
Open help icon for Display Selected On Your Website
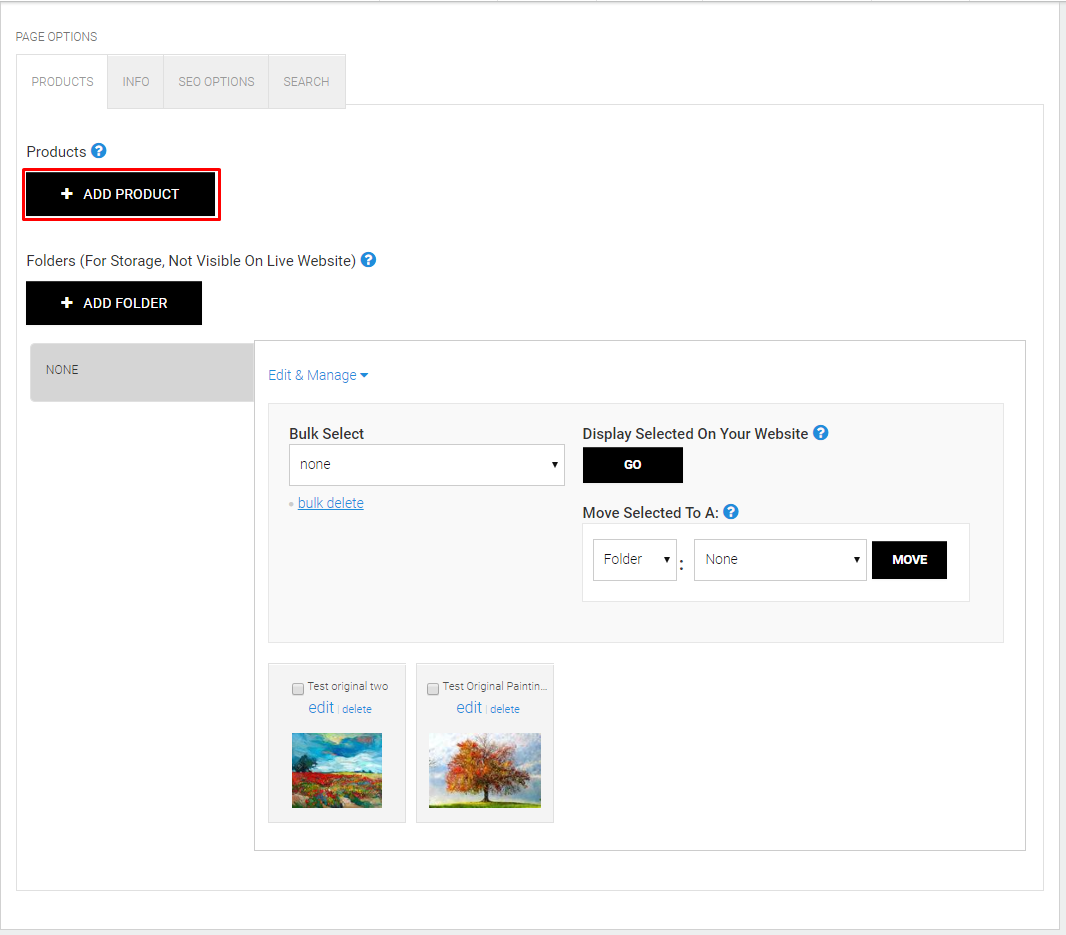tap(821, 433)
